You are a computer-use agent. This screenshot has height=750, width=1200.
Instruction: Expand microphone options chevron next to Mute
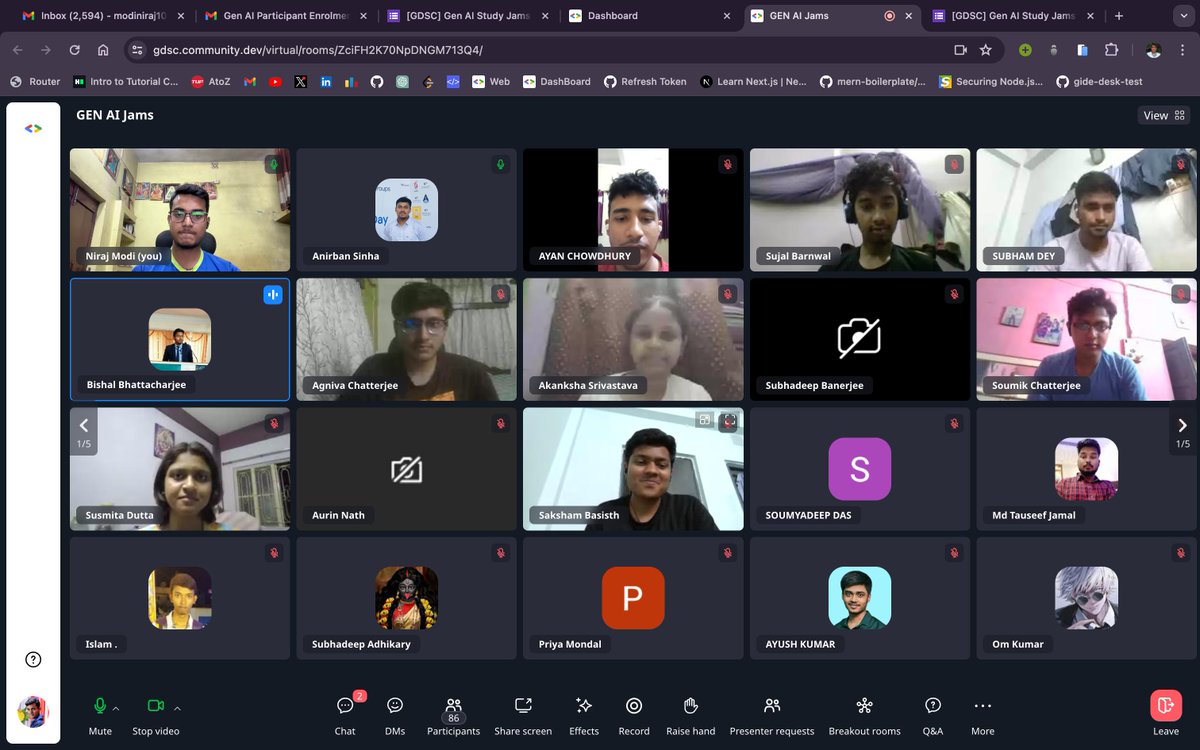click(116, 708)
